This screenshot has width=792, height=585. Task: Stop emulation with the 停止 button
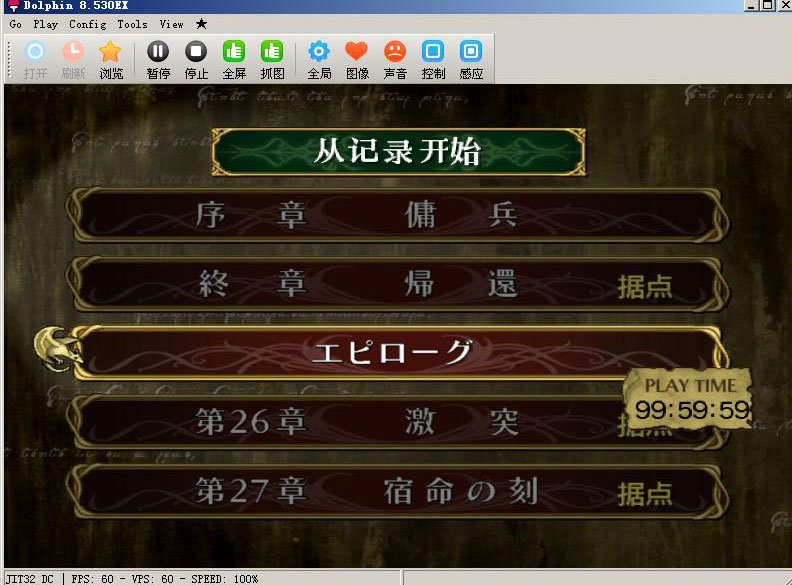(196, 58)
